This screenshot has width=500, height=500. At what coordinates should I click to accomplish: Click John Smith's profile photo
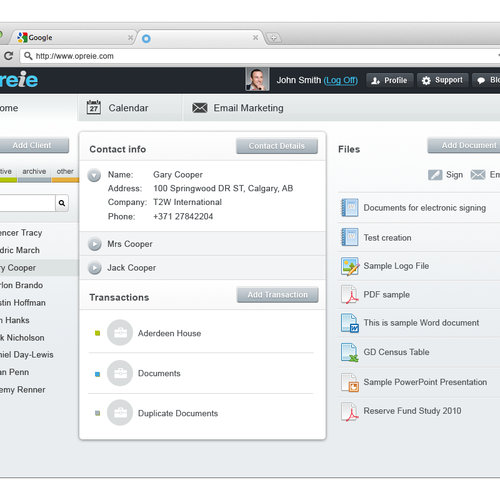[257, 79]
